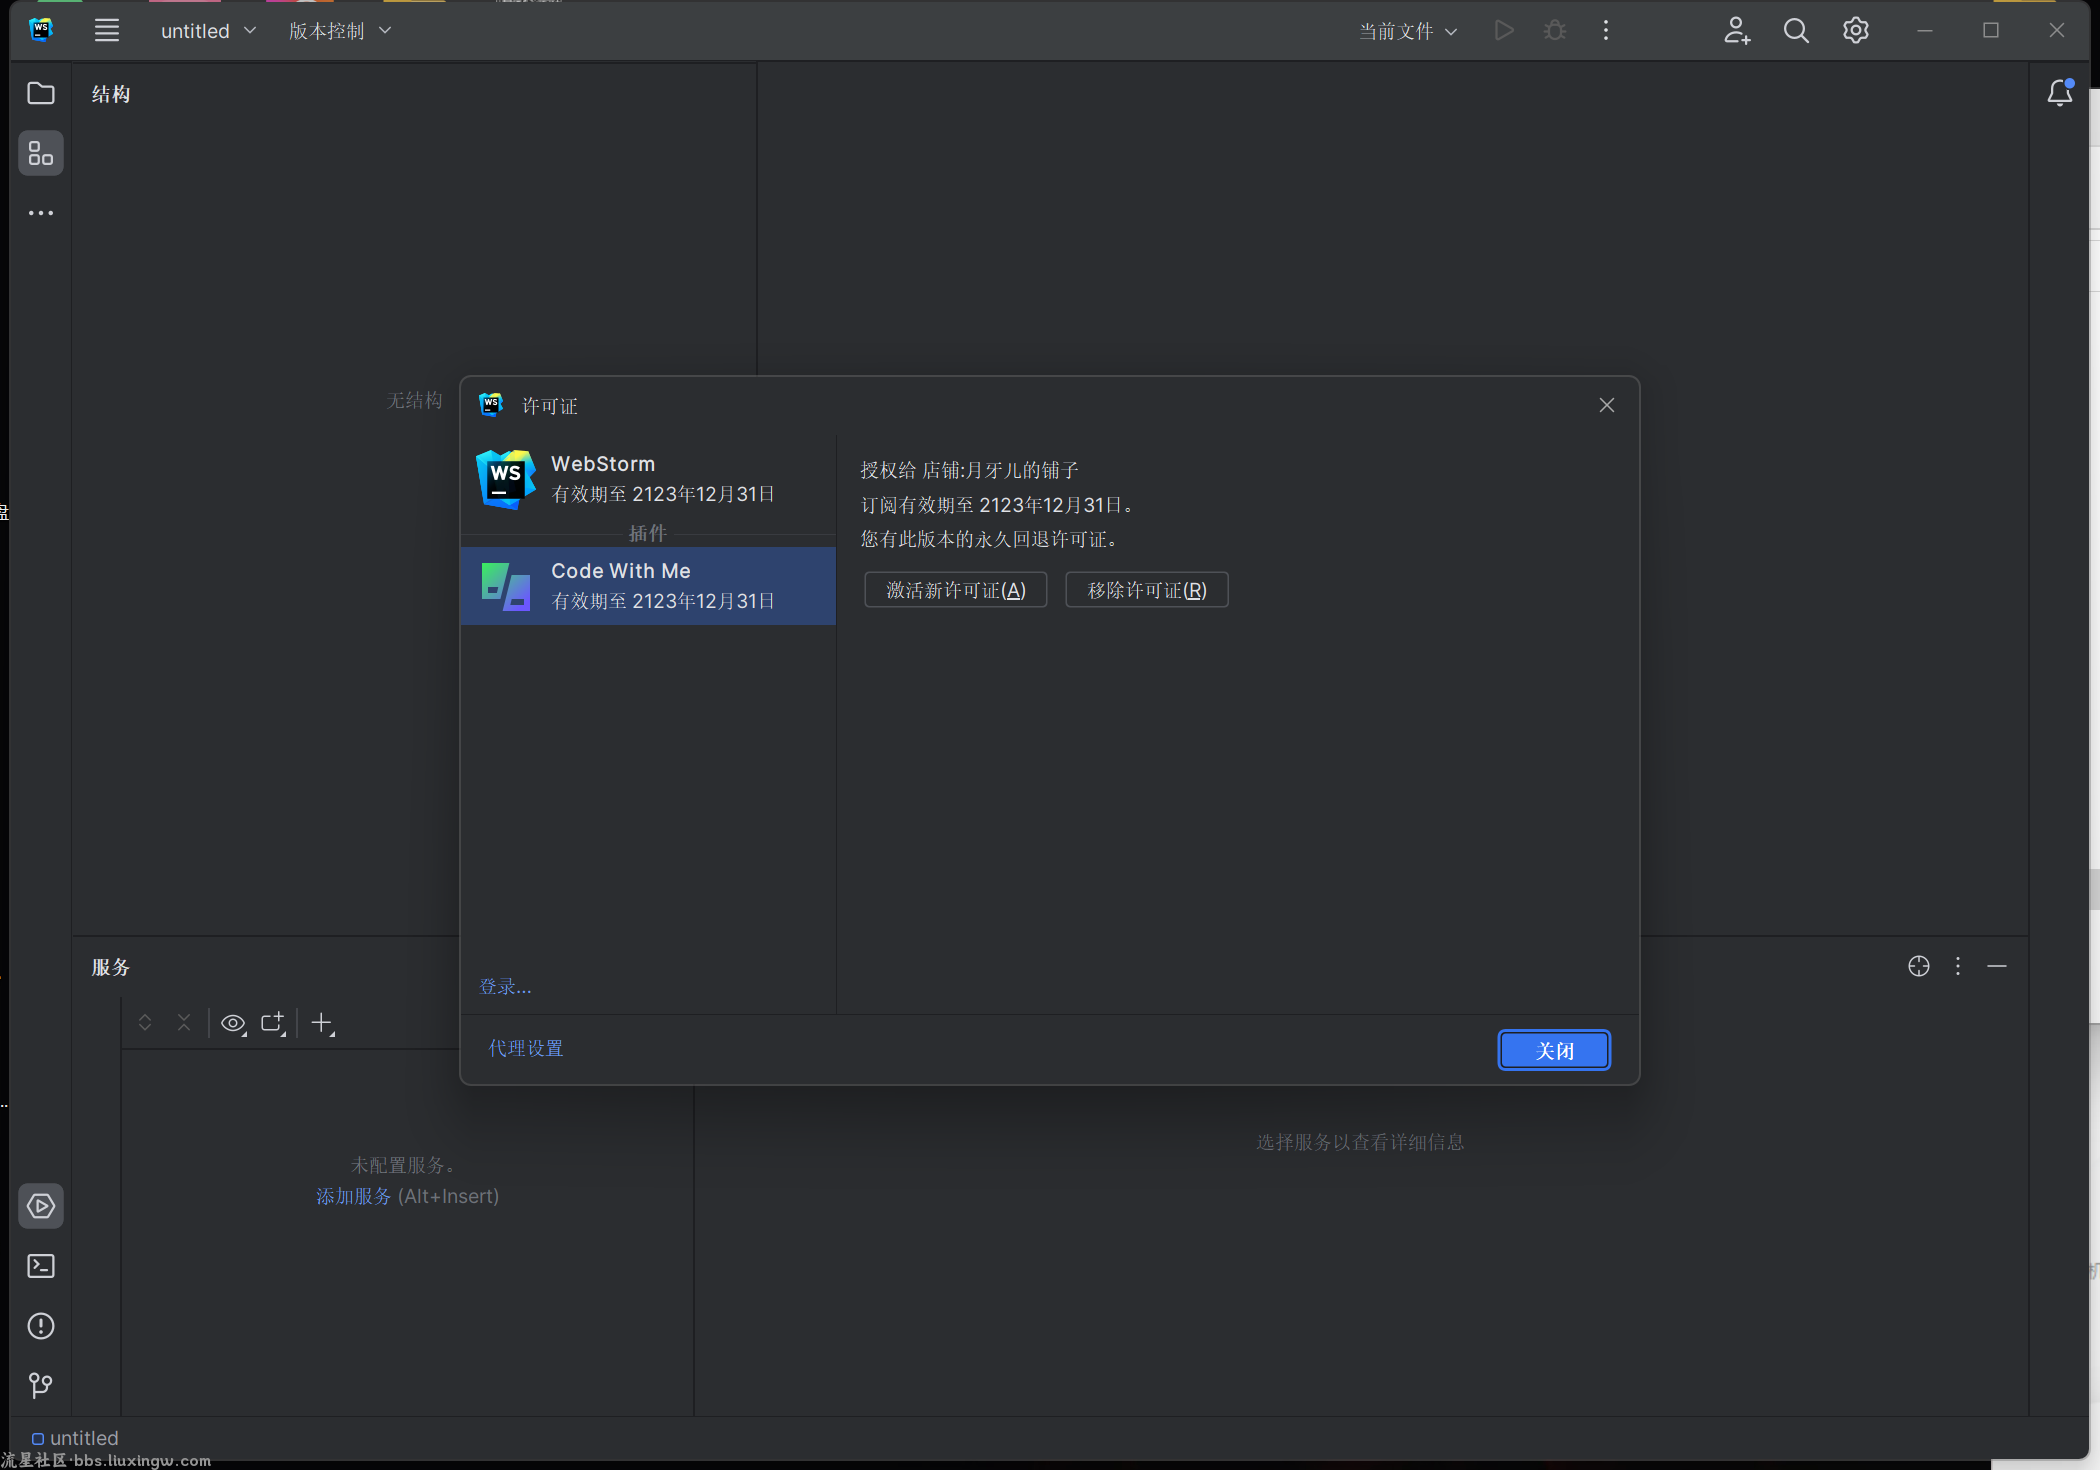This screenshot has width=2100, height=1470.
Task: Select Code With Me license entry
Action: coord(648,586)
